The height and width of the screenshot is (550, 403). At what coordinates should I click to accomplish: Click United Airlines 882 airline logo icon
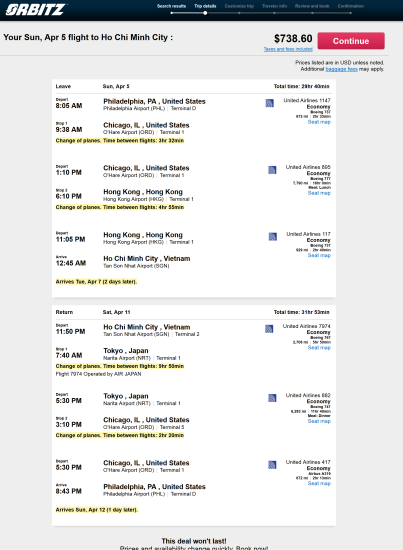coord(272,398)
